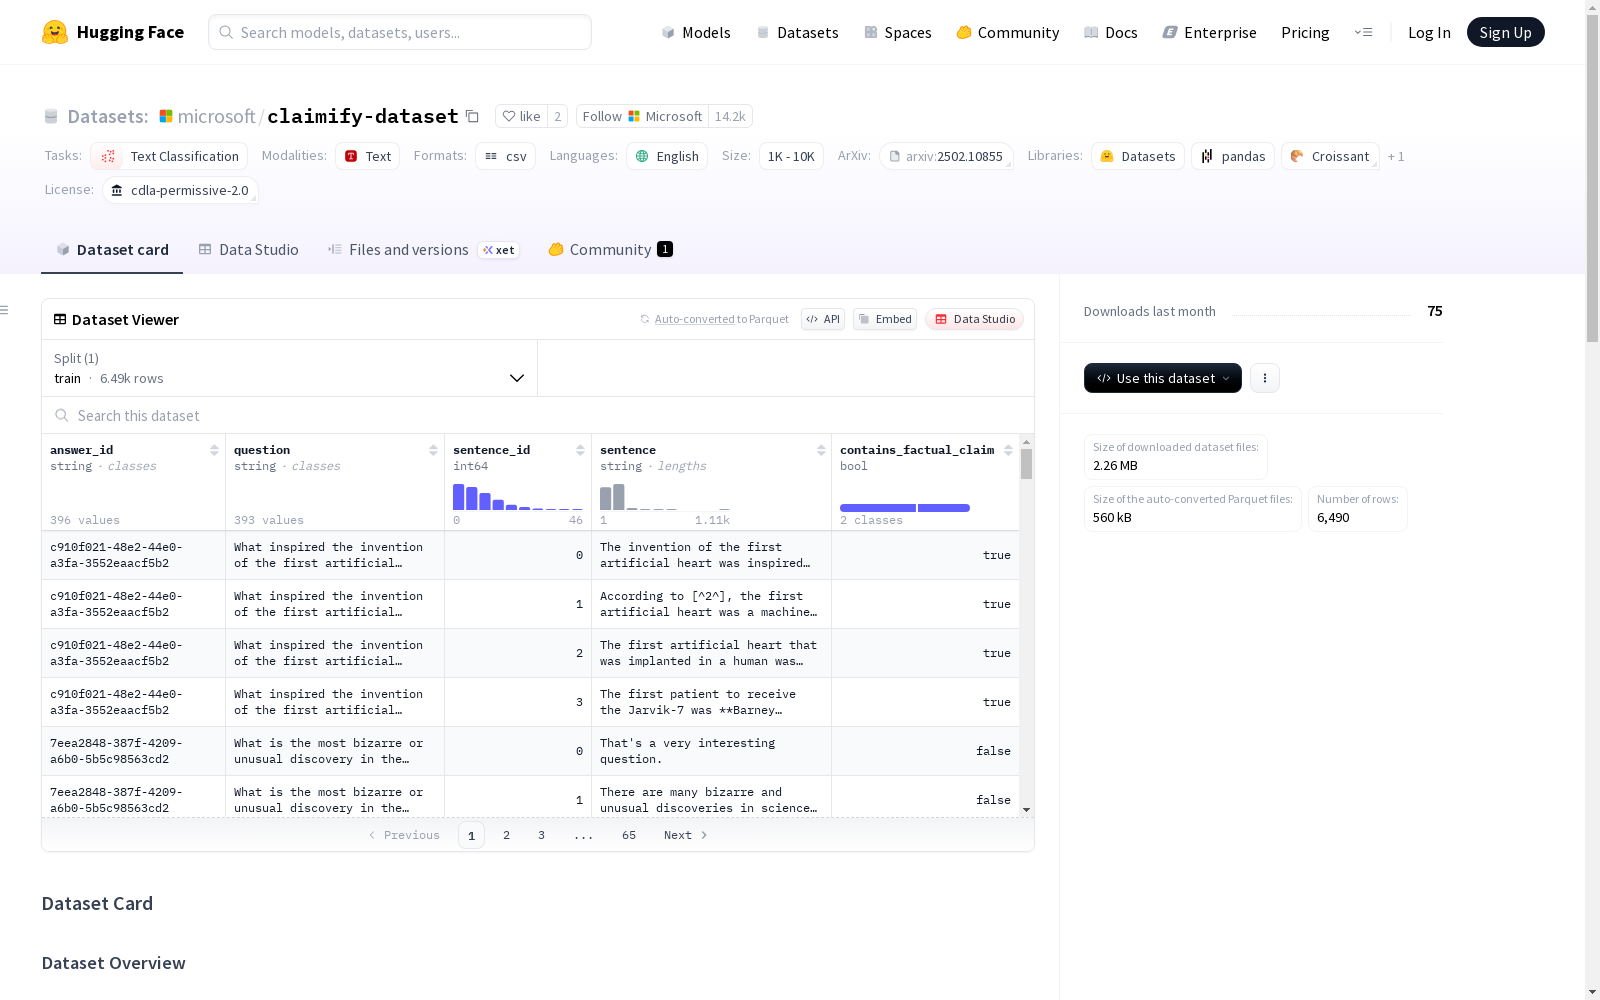The image size is (1600, 1000).
Task: Sort by question column sort icon
Action: 433,450
